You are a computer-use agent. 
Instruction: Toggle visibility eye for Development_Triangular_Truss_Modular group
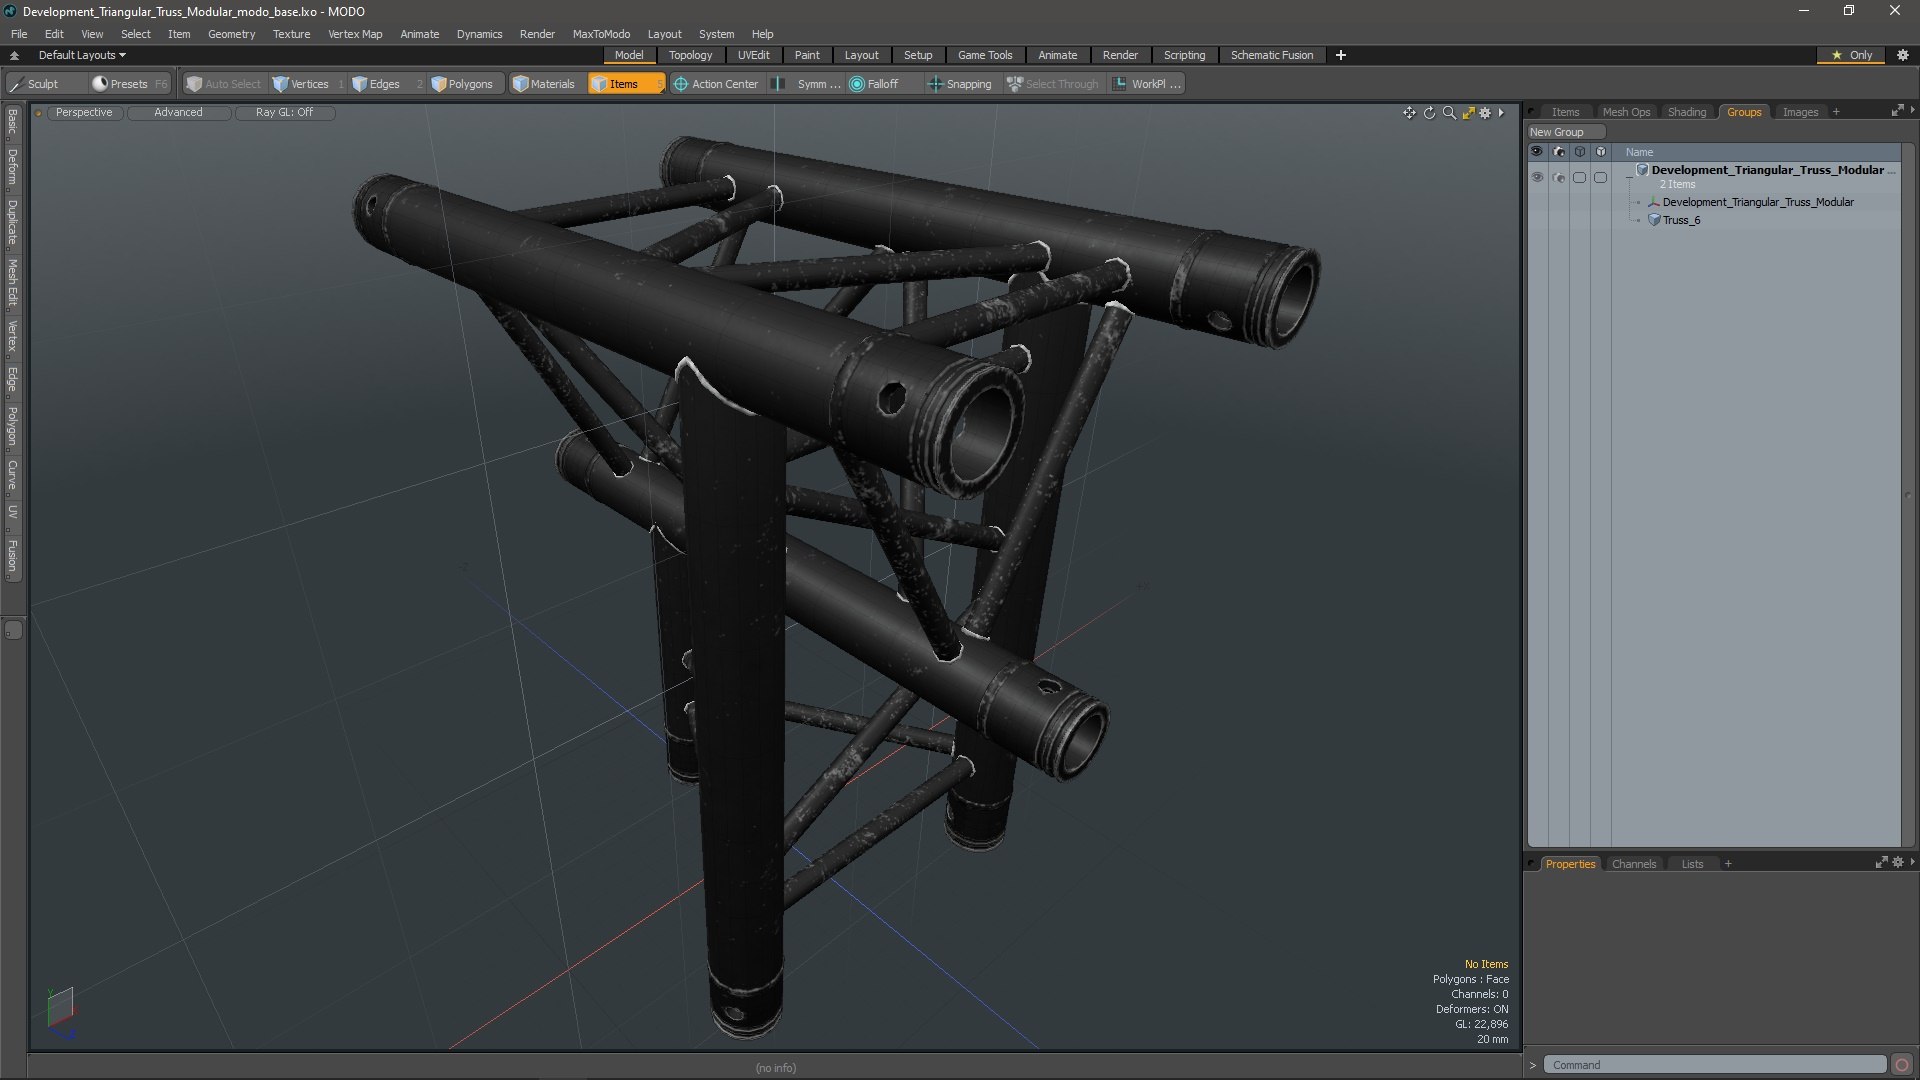click(1537, 177)
